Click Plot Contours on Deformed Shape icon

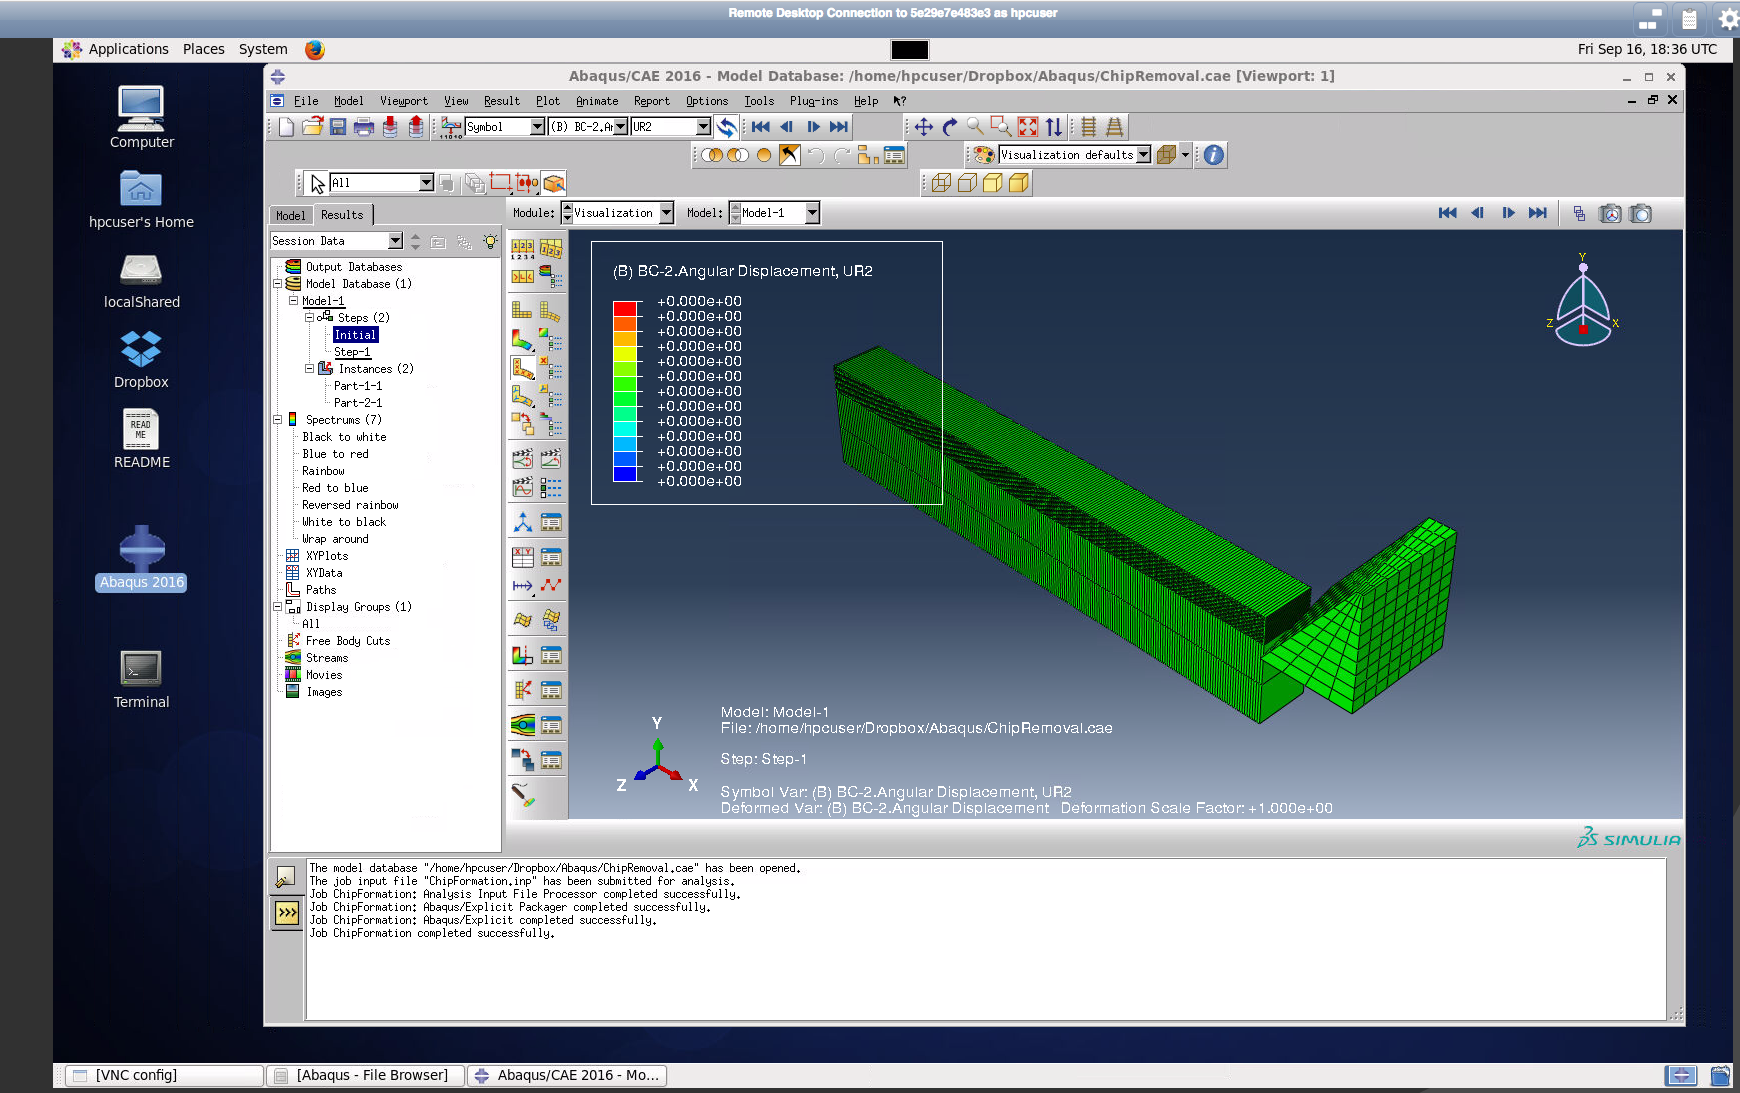[522, 340]
